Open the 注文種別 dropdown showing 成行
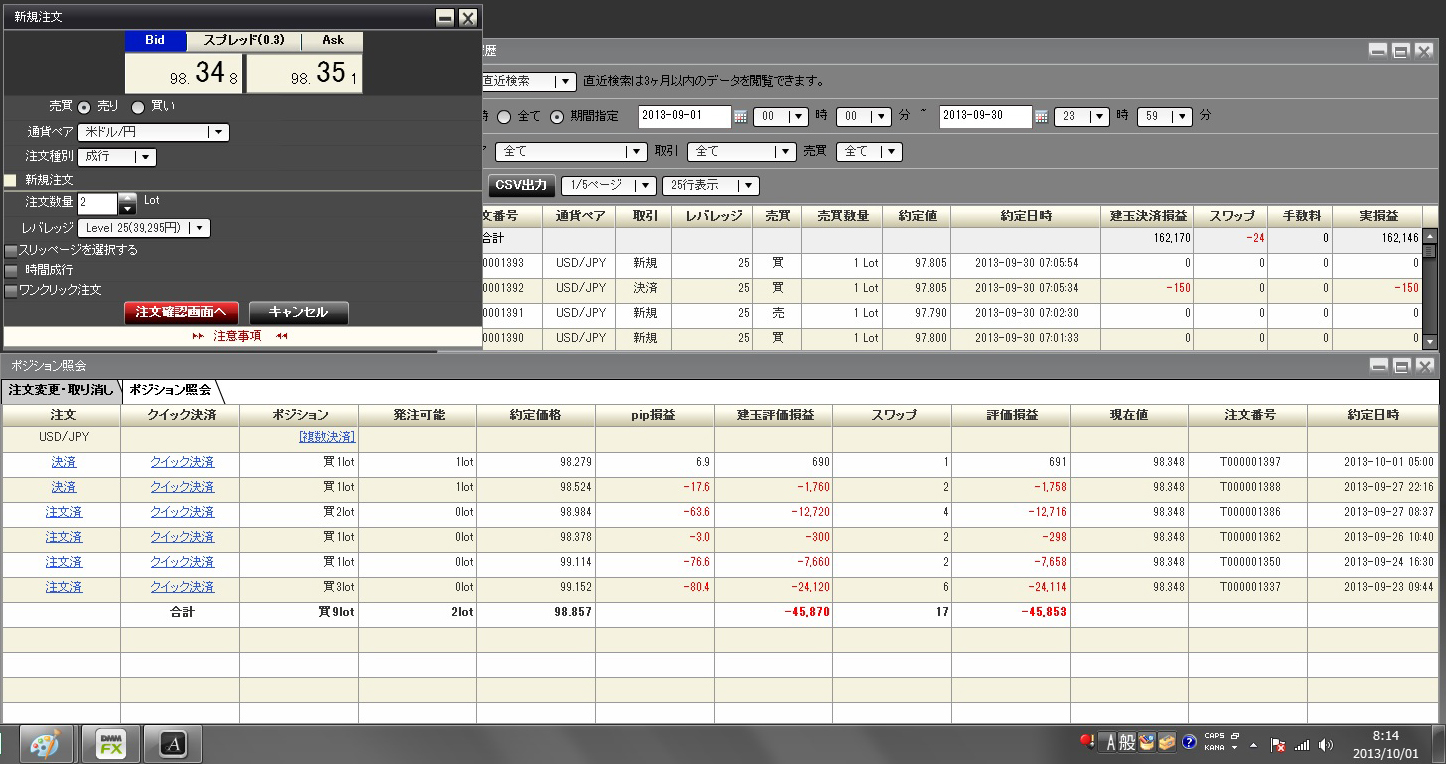 point(117,157)
